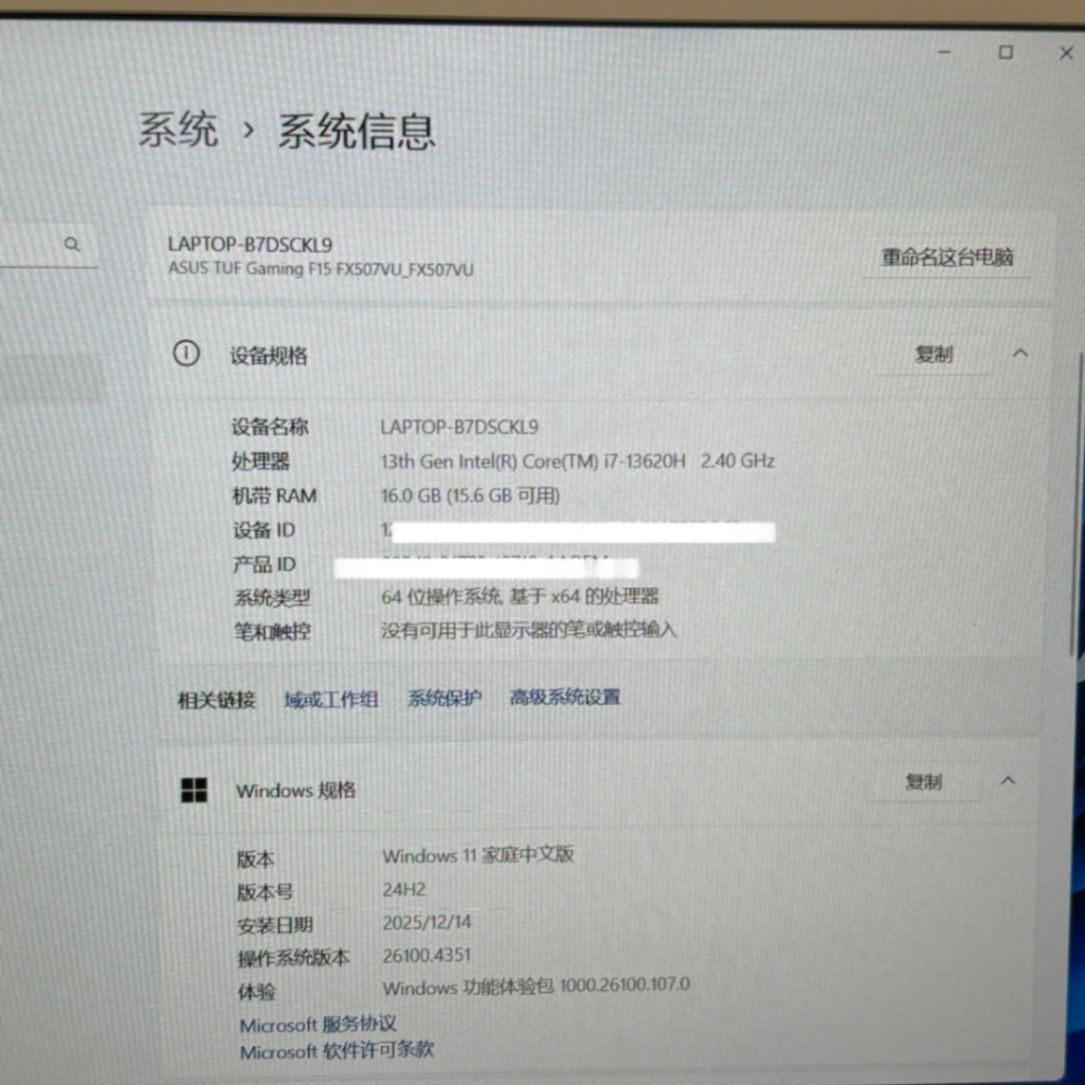Click the search magnifier icon
1085x1085 pixels.
point(72,245)
